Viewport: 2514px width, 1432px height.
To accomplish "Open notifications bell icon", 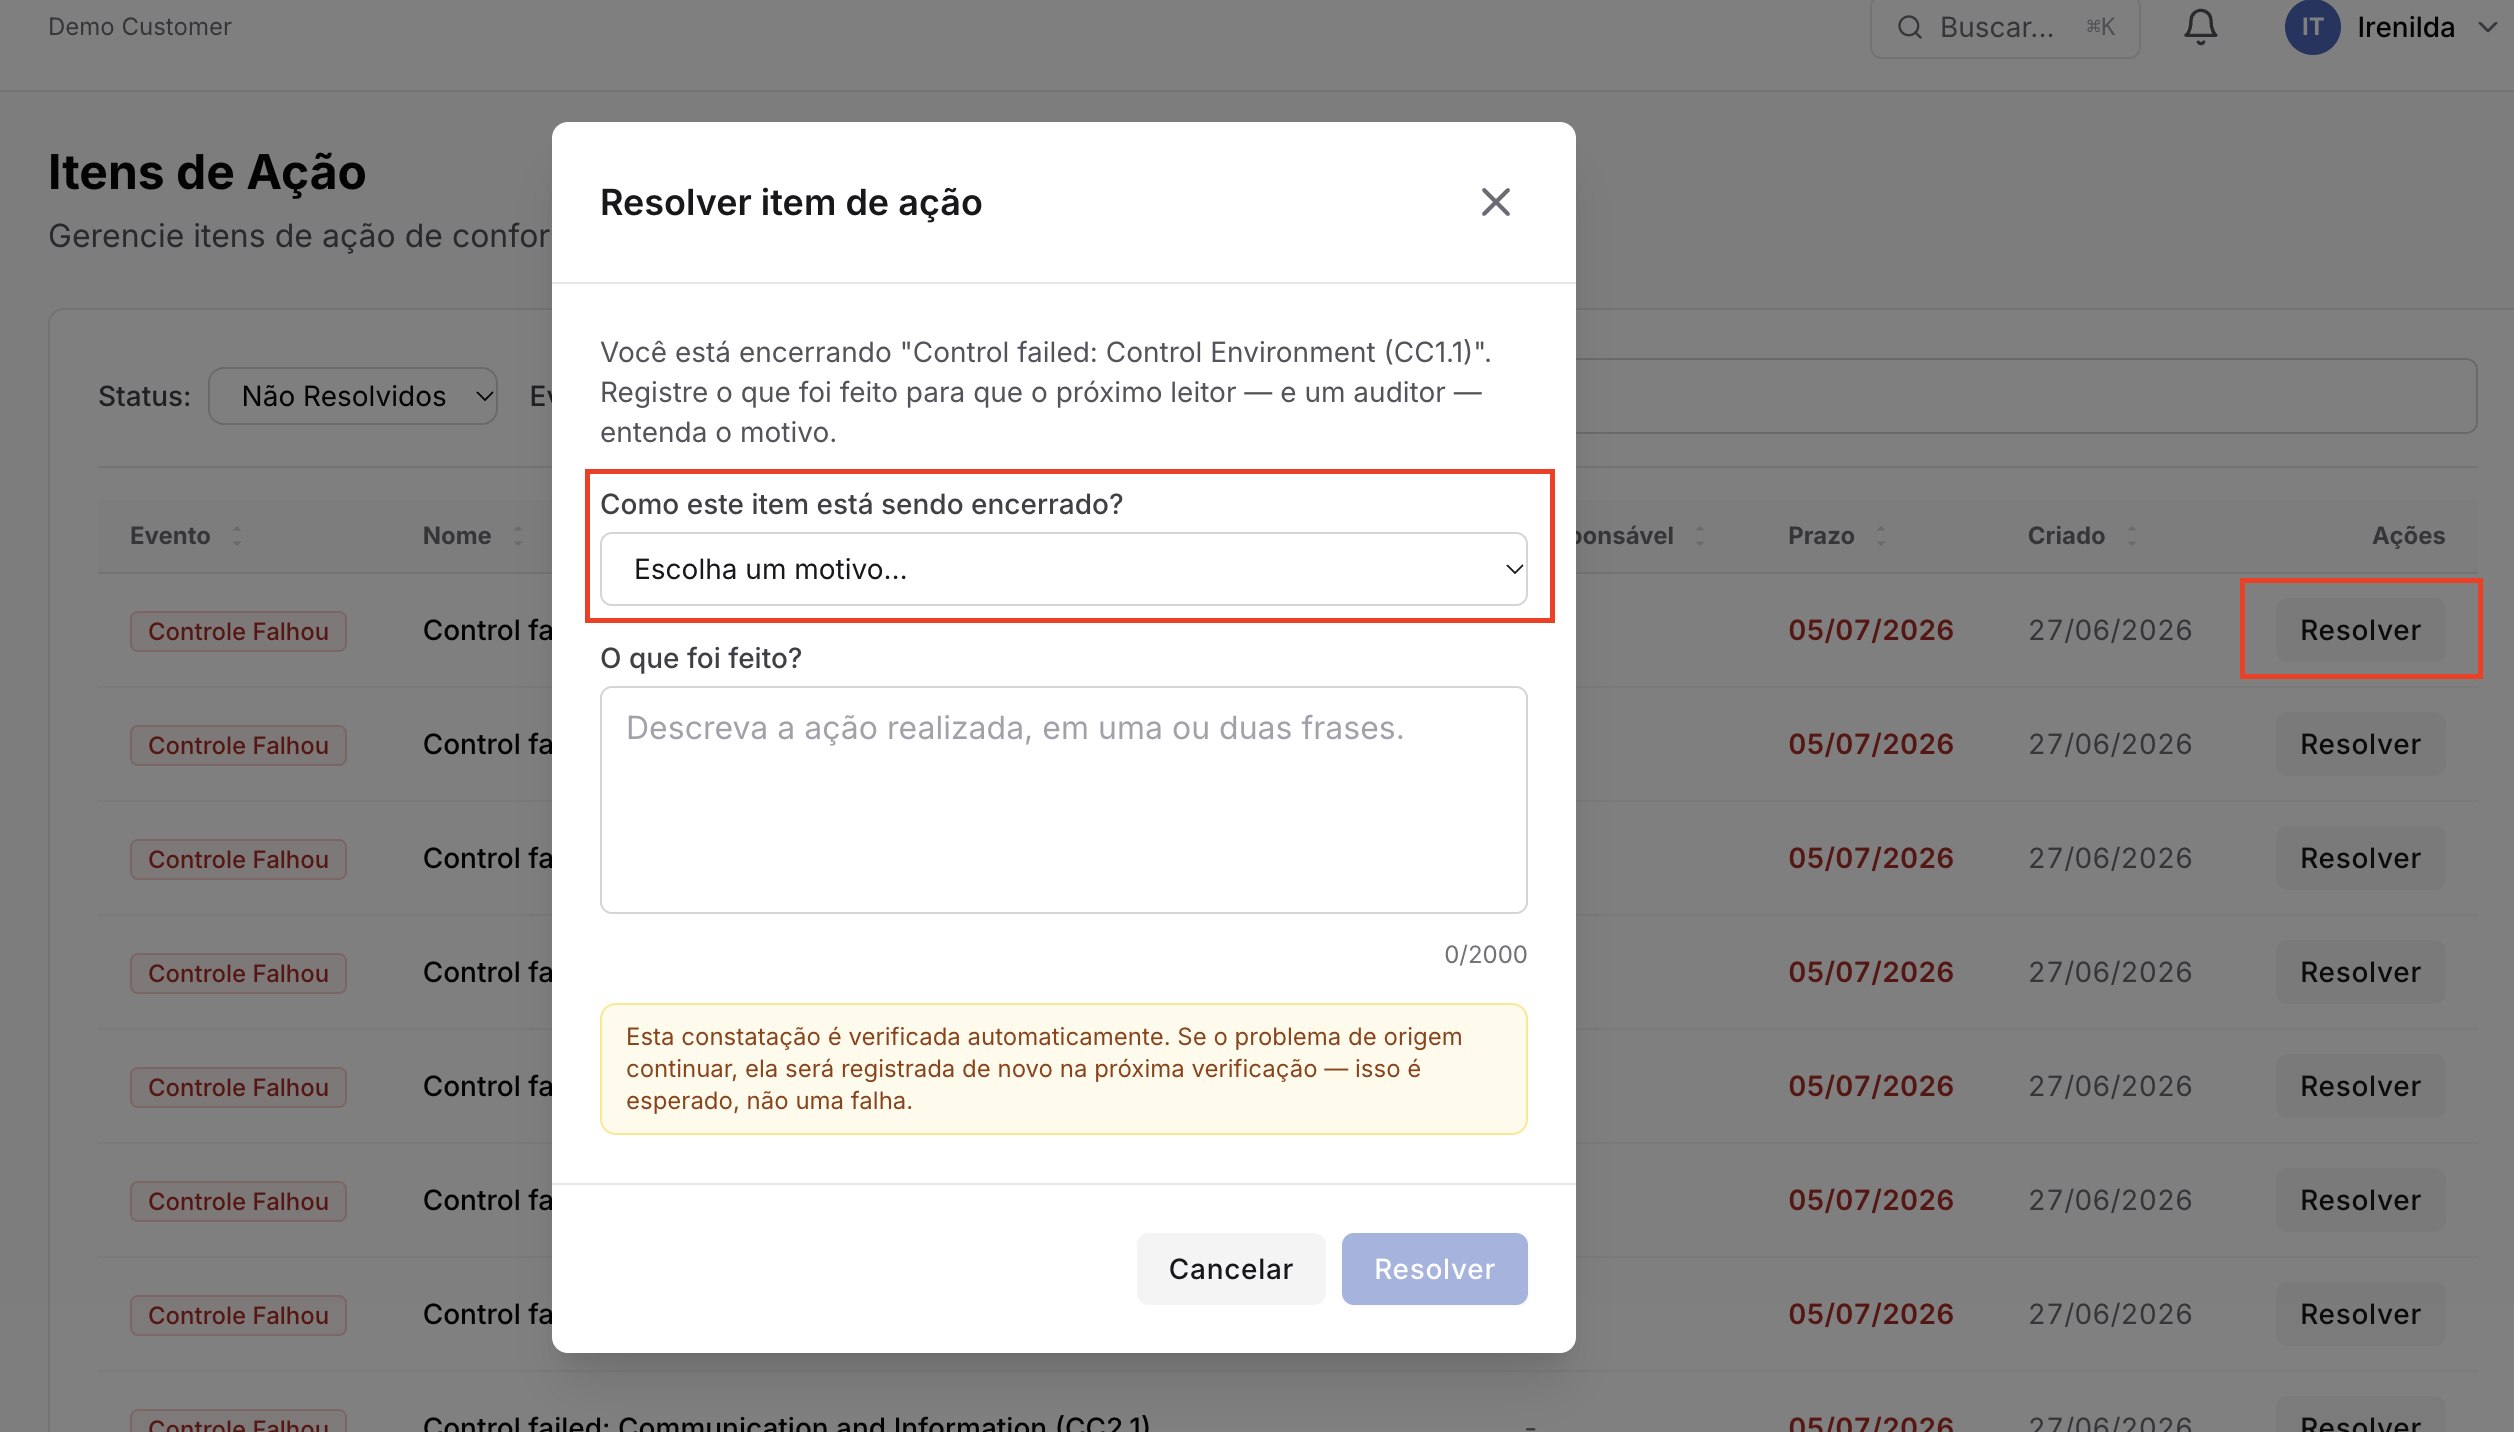I will (x=2200, y=27).
